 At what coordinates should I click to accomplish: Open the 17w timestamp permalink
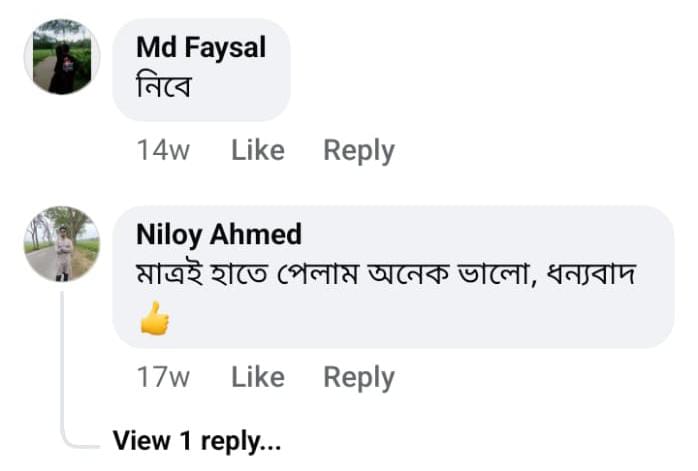tap(163, 377)
